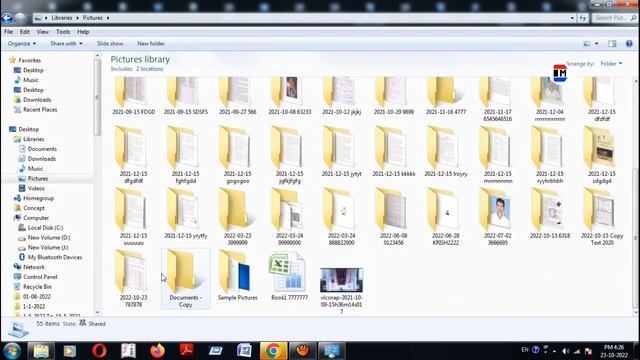Open the 2022-06-08 0123456 folder
The width and height of the screenshot is (640, 360).
[x=393, y=216]
